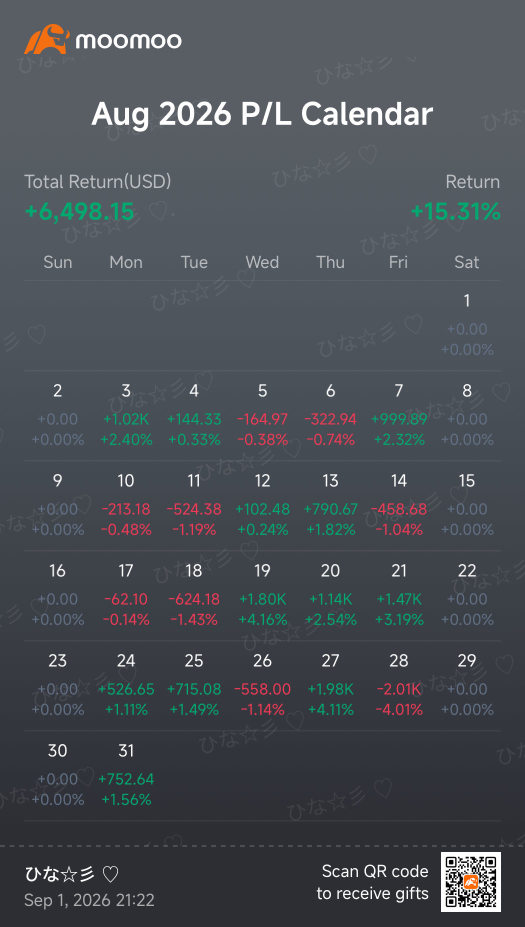Open the day 28 cell with -2.01K
Viewport: 525px width, 927px height.
(x=399, y=686)
